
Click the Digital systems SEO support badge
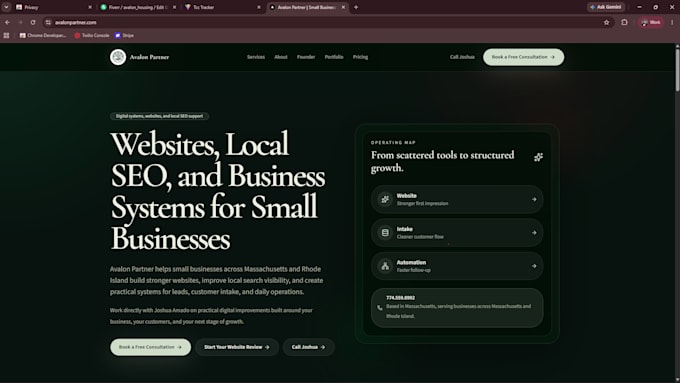[x=159, y=116]
